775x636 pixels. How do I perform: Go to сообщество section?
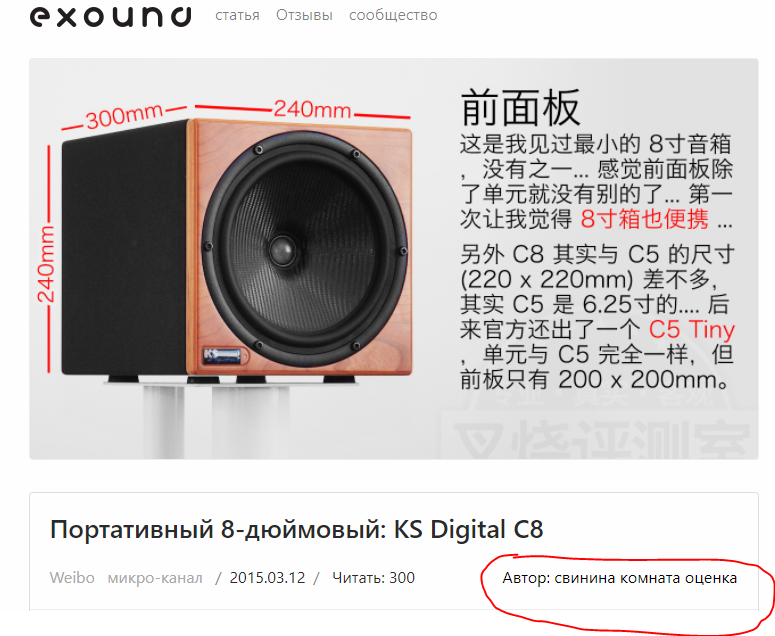click(x=393, y=15)
